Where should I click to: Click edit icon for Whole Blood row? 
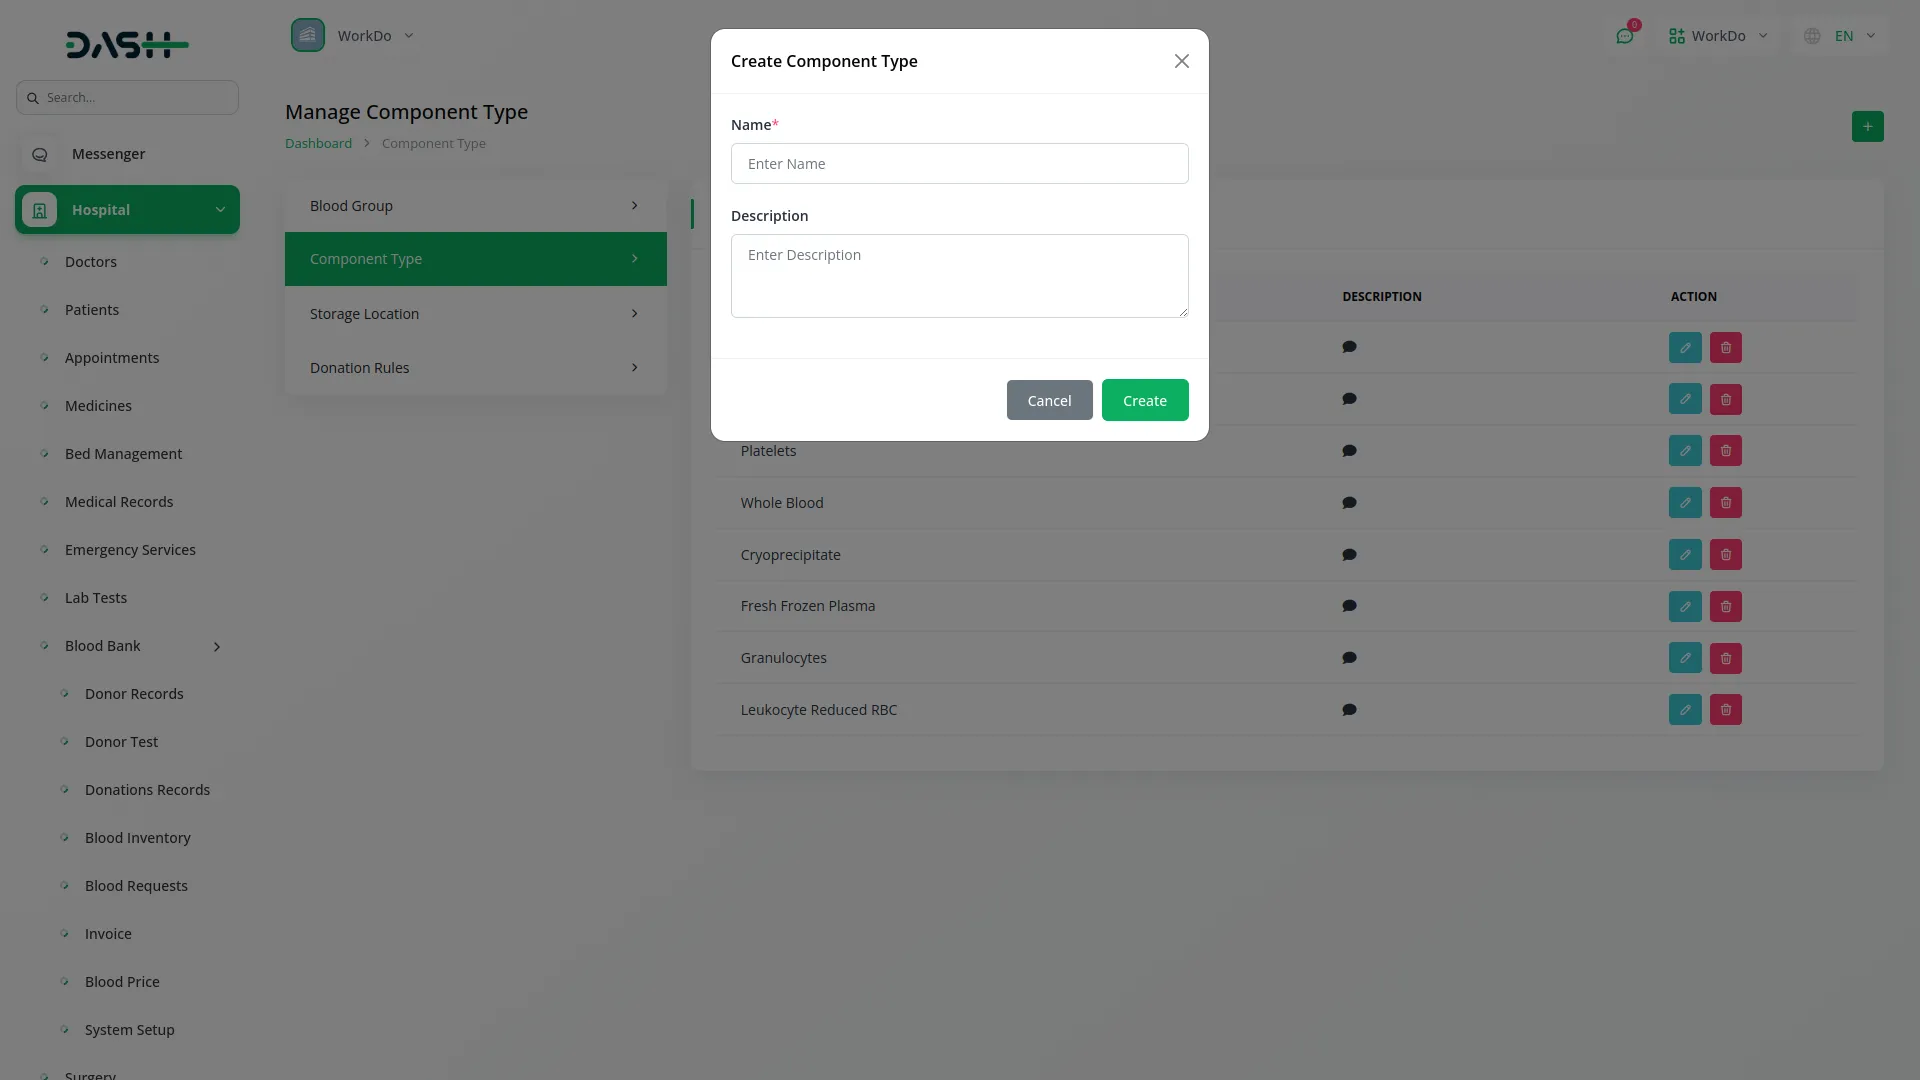point(1685,503)
